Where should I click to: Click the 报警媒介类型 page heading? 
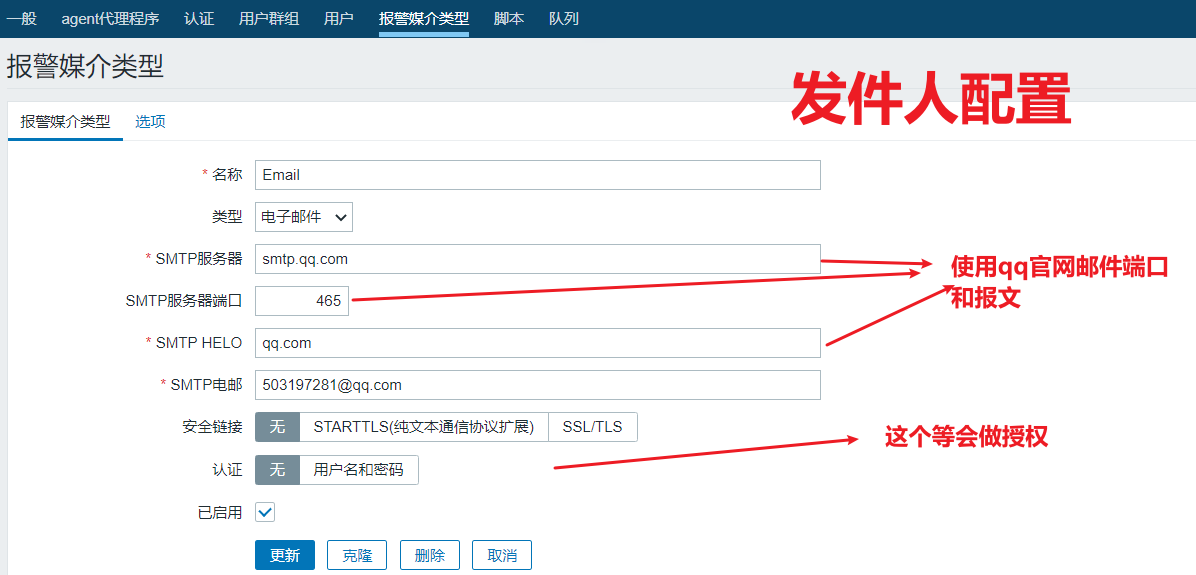[x=85, y=67]
